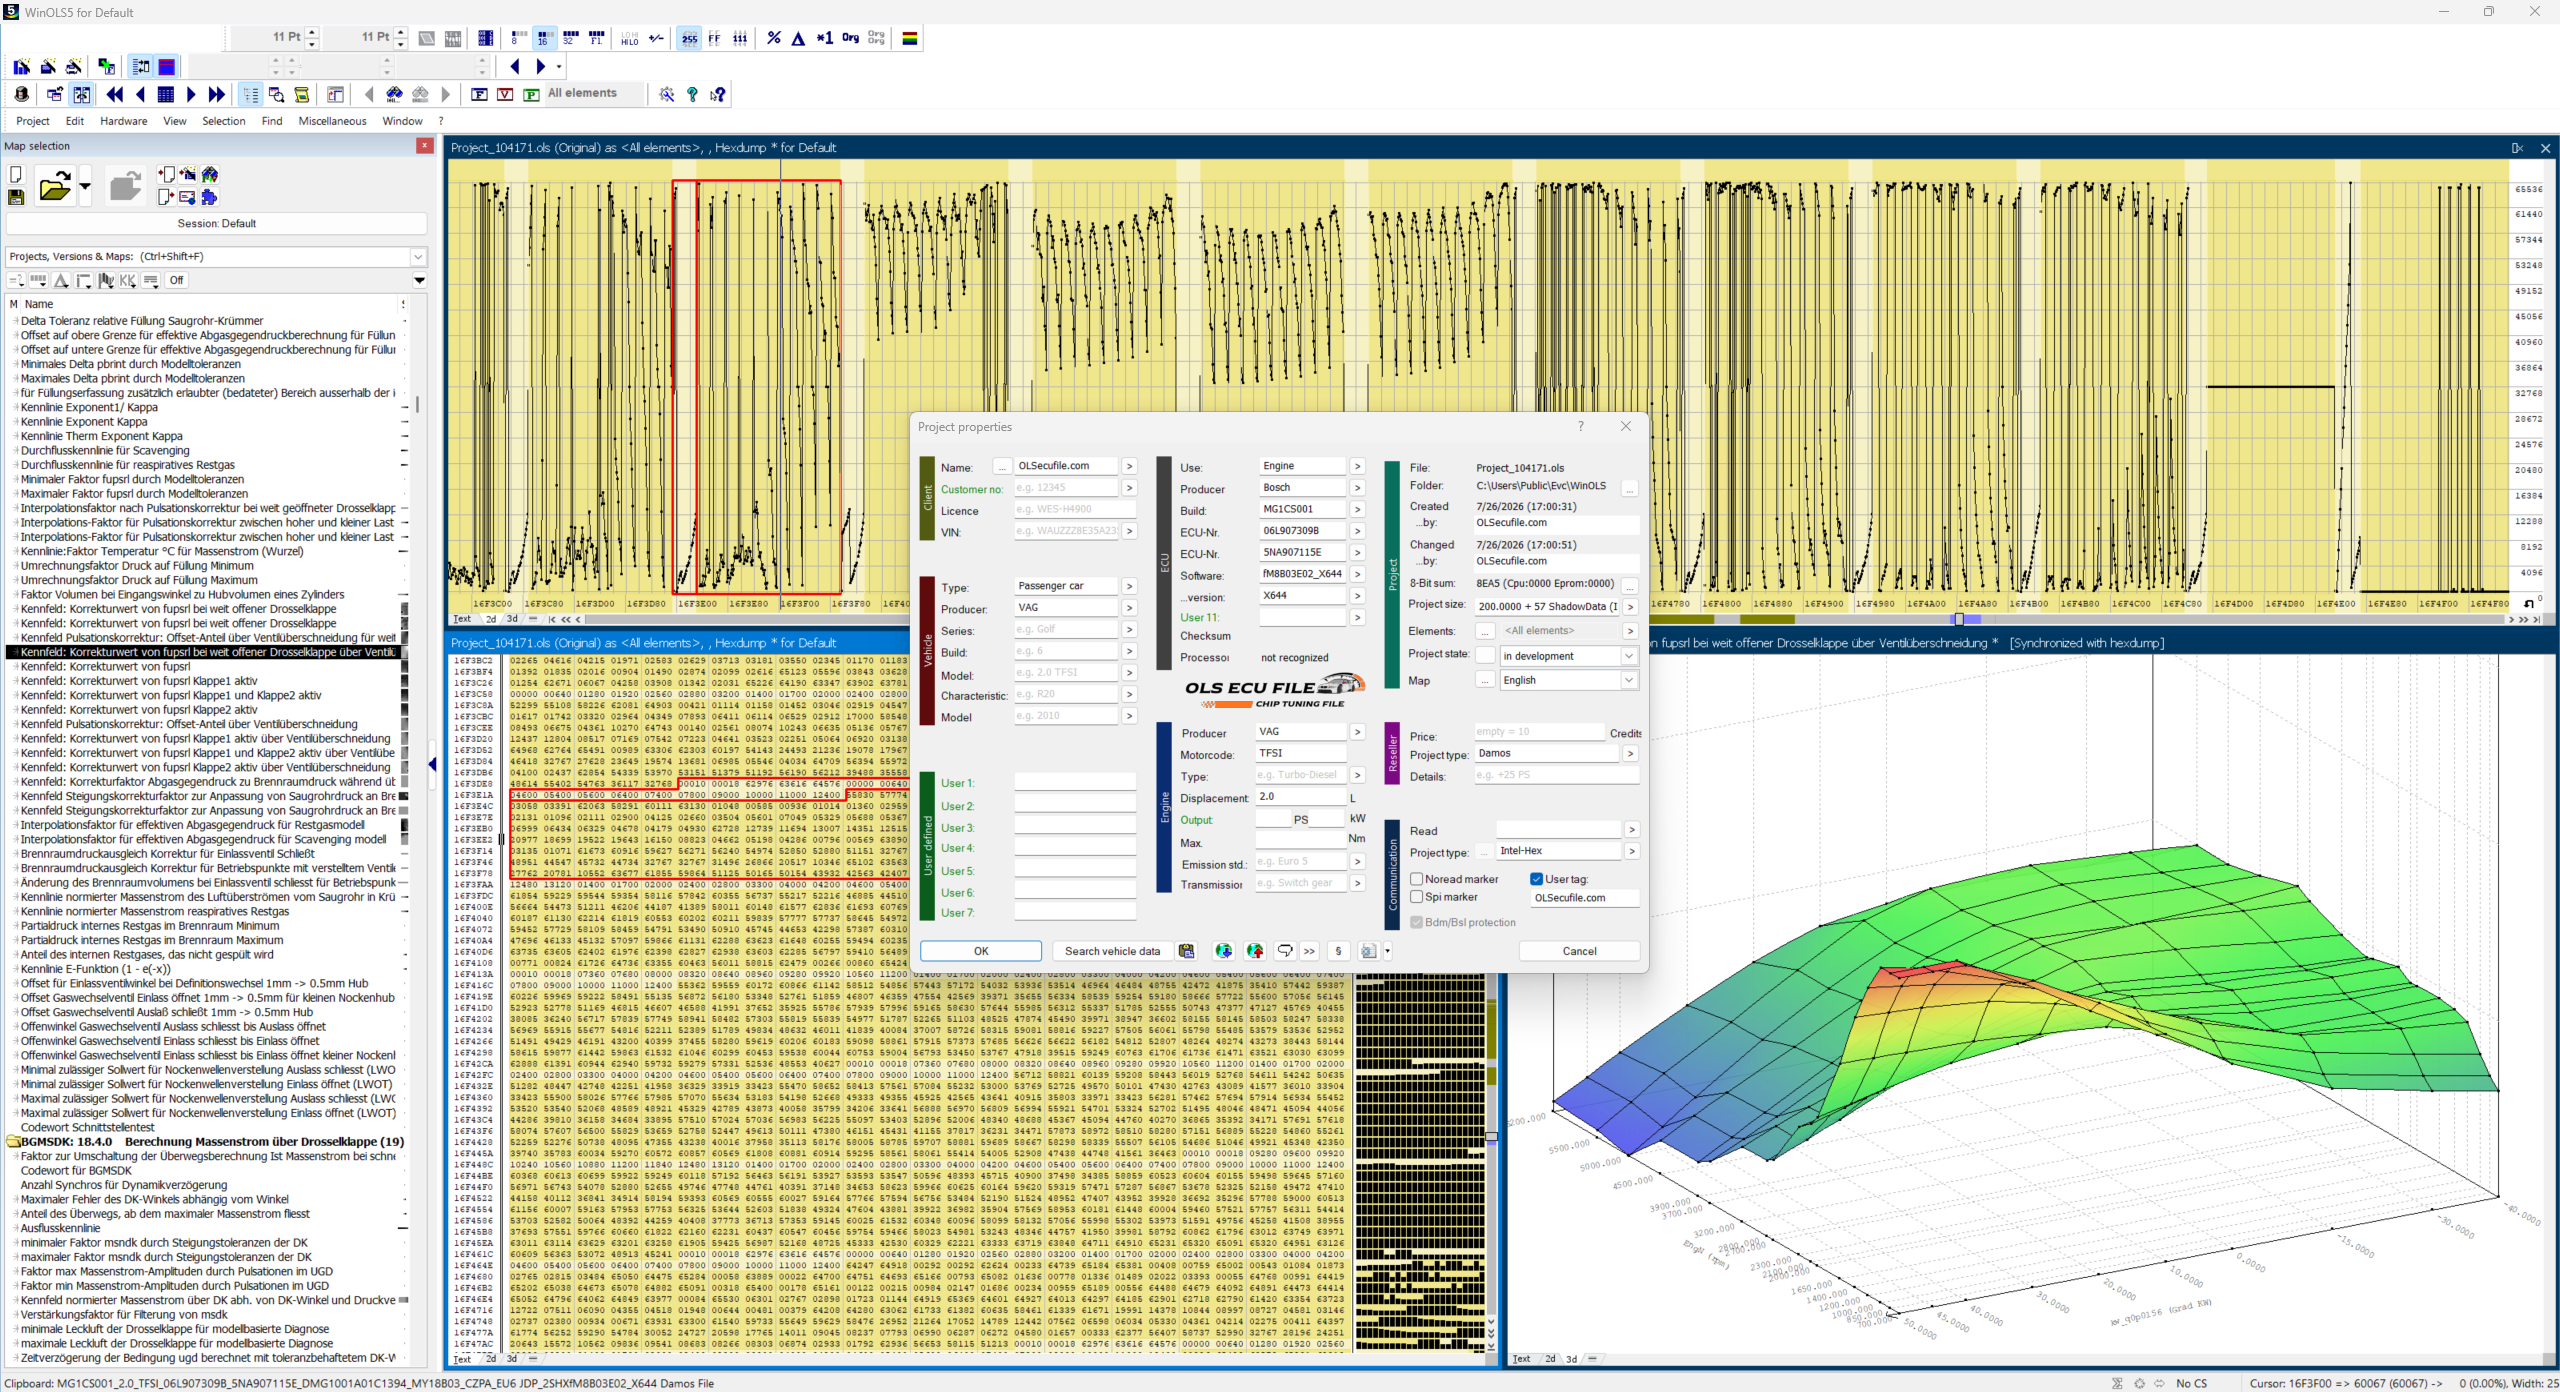The width and height of the screenshot is (2560, 1392).
Task: Open the arrow list for the Use field
Action: coord(1357,466)
